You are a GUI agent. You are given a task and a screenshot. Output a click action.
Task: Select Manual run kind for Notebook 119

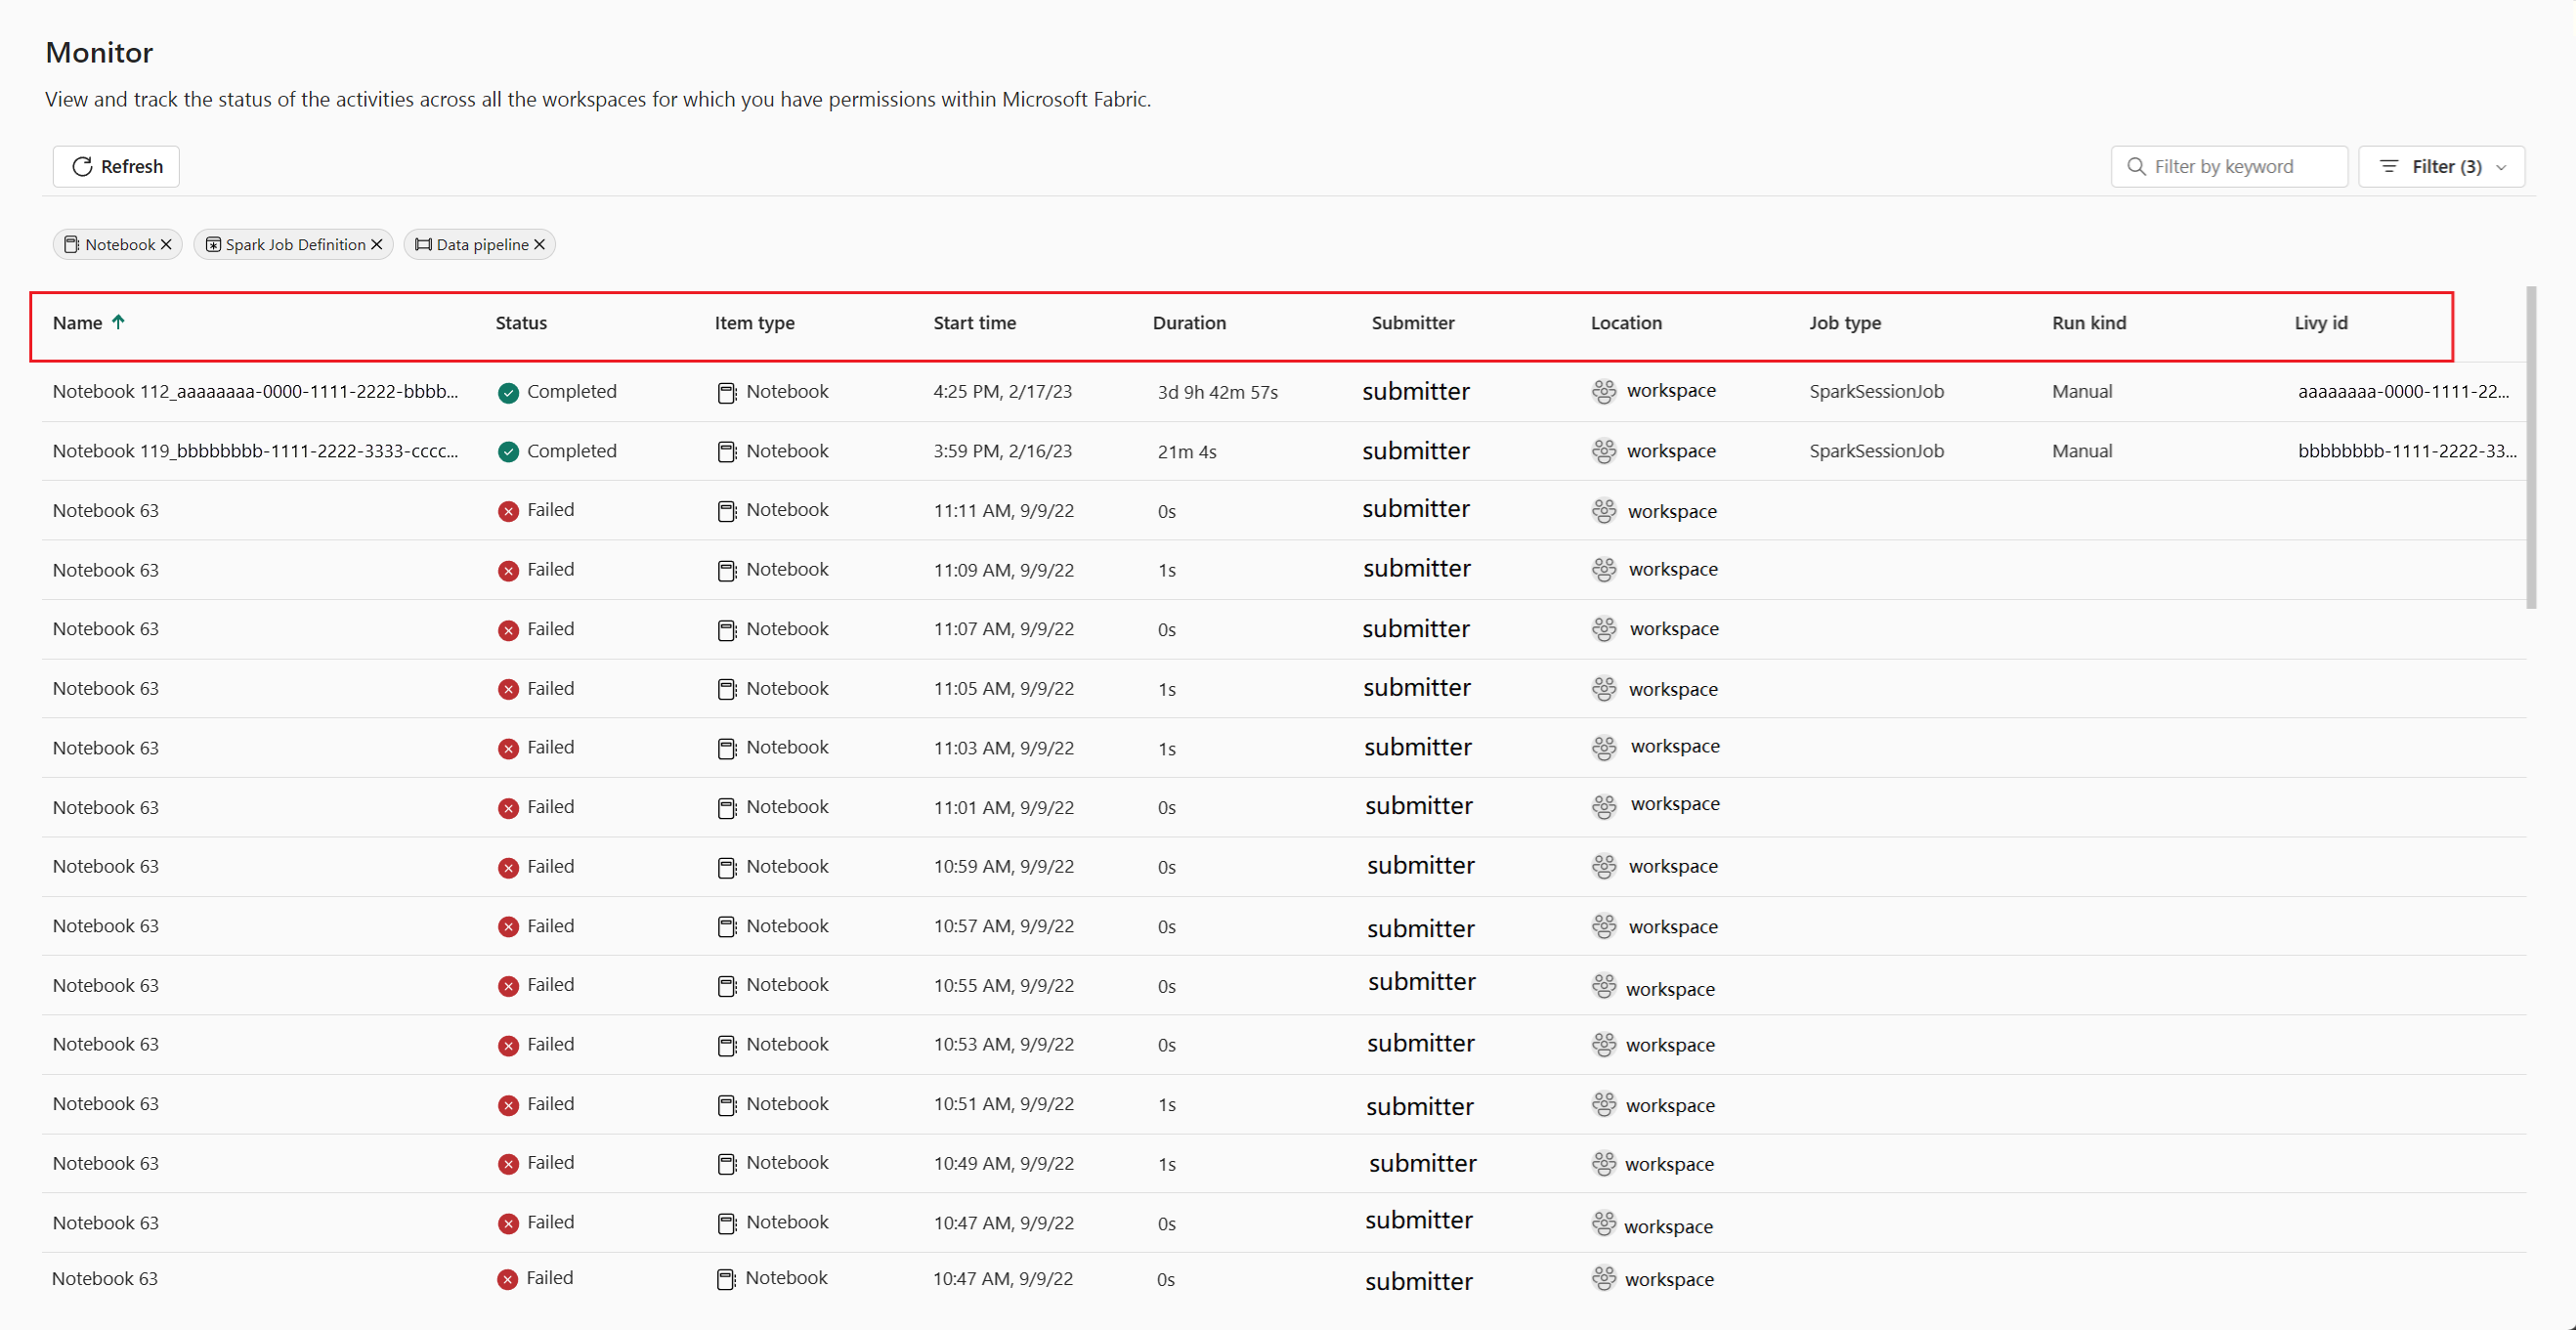tap(2082, 451)
